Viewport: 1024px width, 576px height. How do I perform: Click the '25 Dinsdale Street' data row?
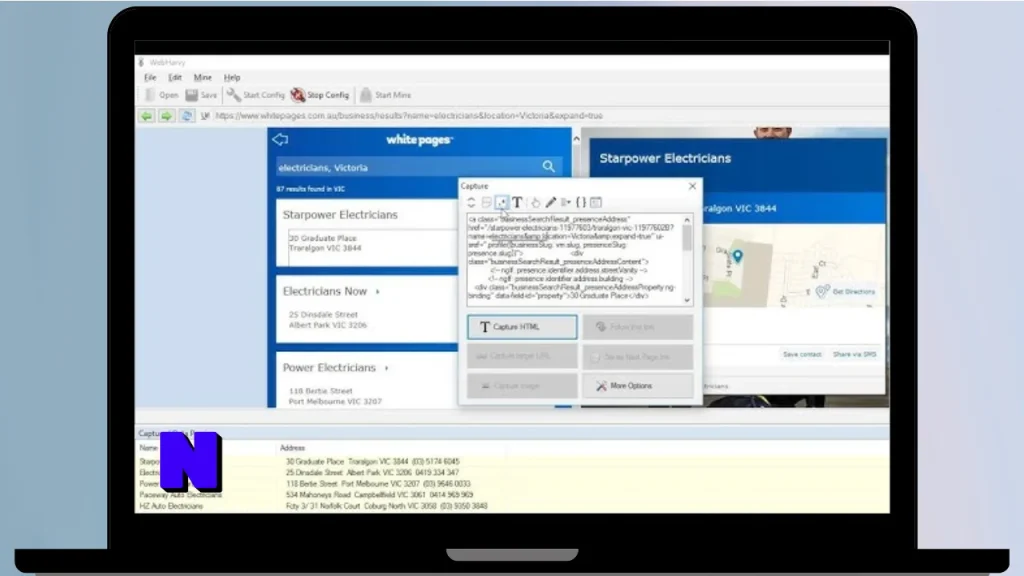tap(512, 473)
